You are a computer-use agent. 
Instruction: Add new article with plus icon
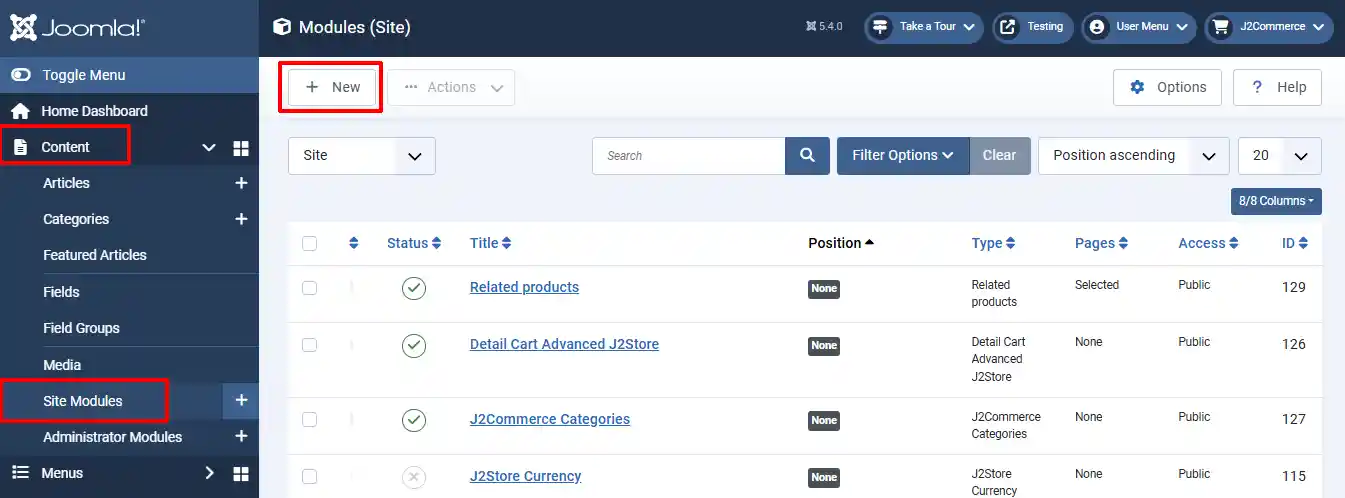pos(241,183)
